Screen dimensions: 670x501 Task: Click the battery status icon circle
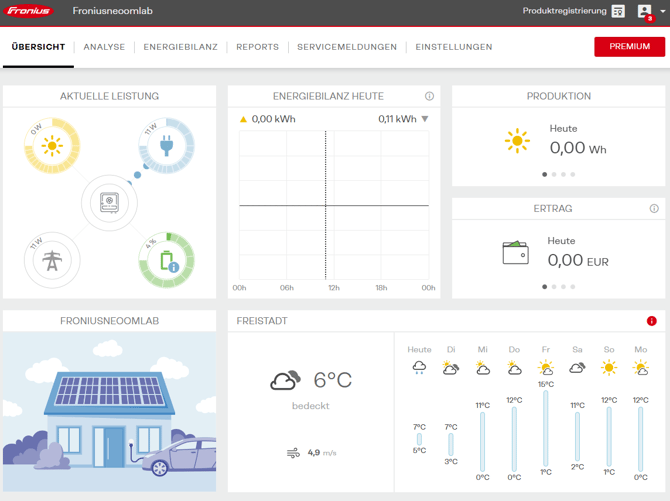pos(166,260)
